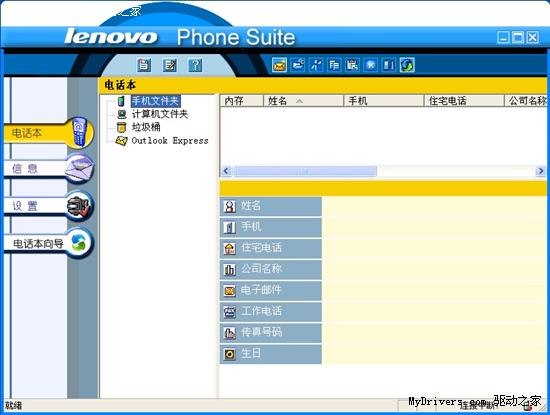
Task: Click the 手机 value field
Action: pos(435,228)
